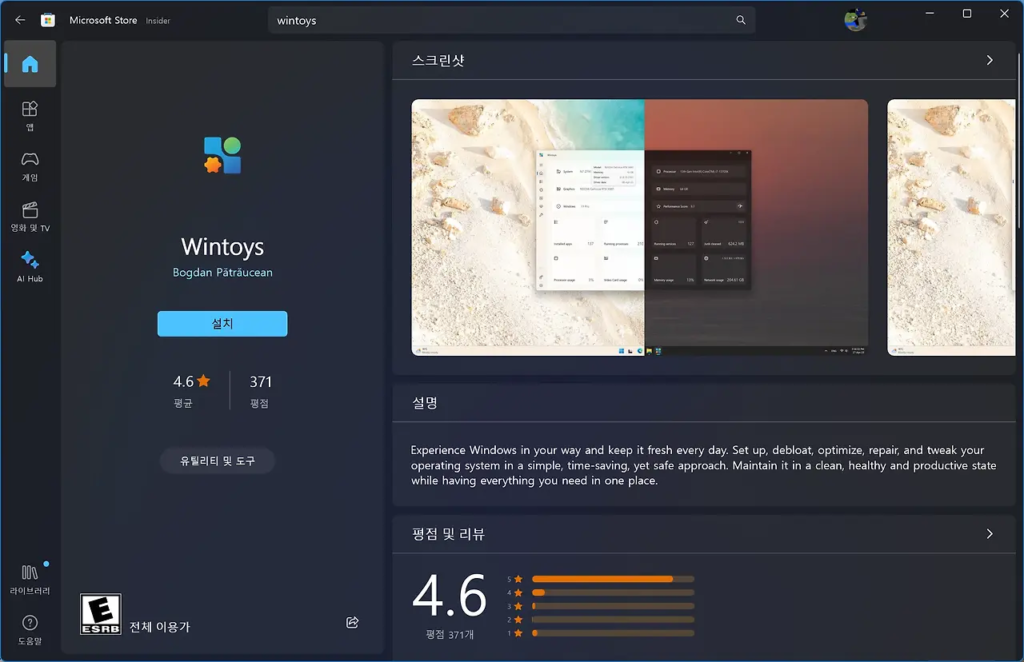The width and height of the screenshot is (1024, 662).
Task: Expand the screenshots (스크린샷) section chevron
Action: click(989, 60)
